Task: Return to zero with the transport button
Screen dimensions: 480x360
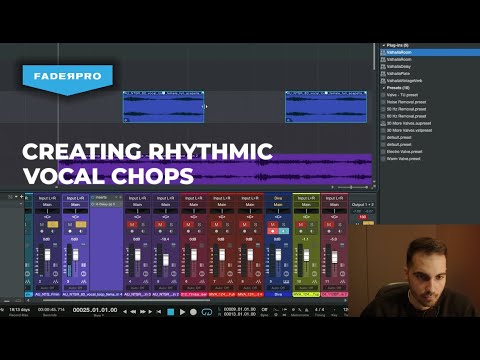Action: 159,312
